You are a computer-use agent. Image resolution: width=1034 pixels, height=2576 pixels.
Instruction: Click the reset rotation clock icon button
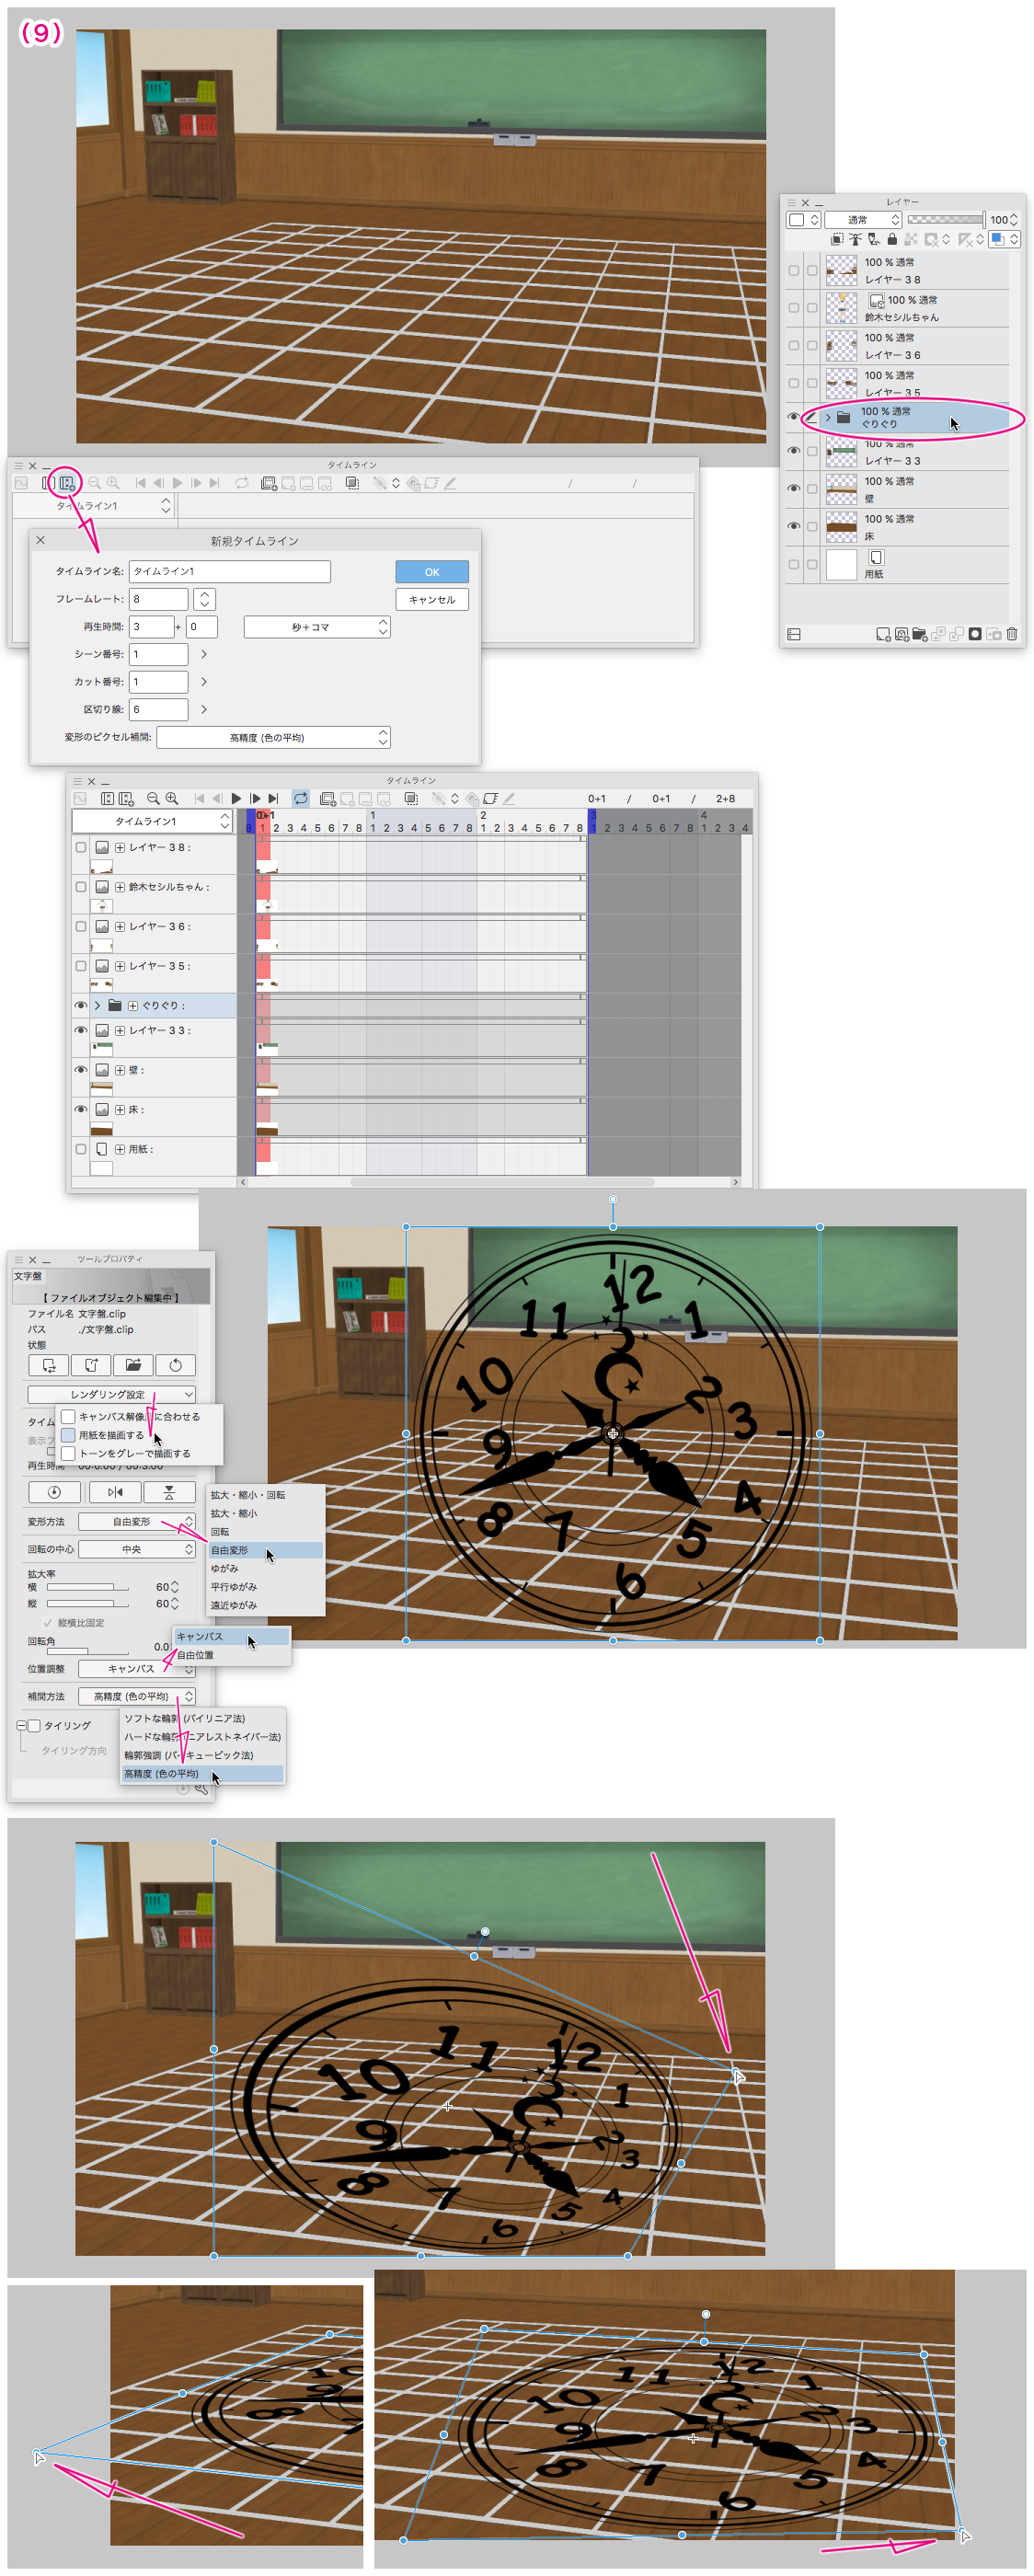click(55, 1492)
